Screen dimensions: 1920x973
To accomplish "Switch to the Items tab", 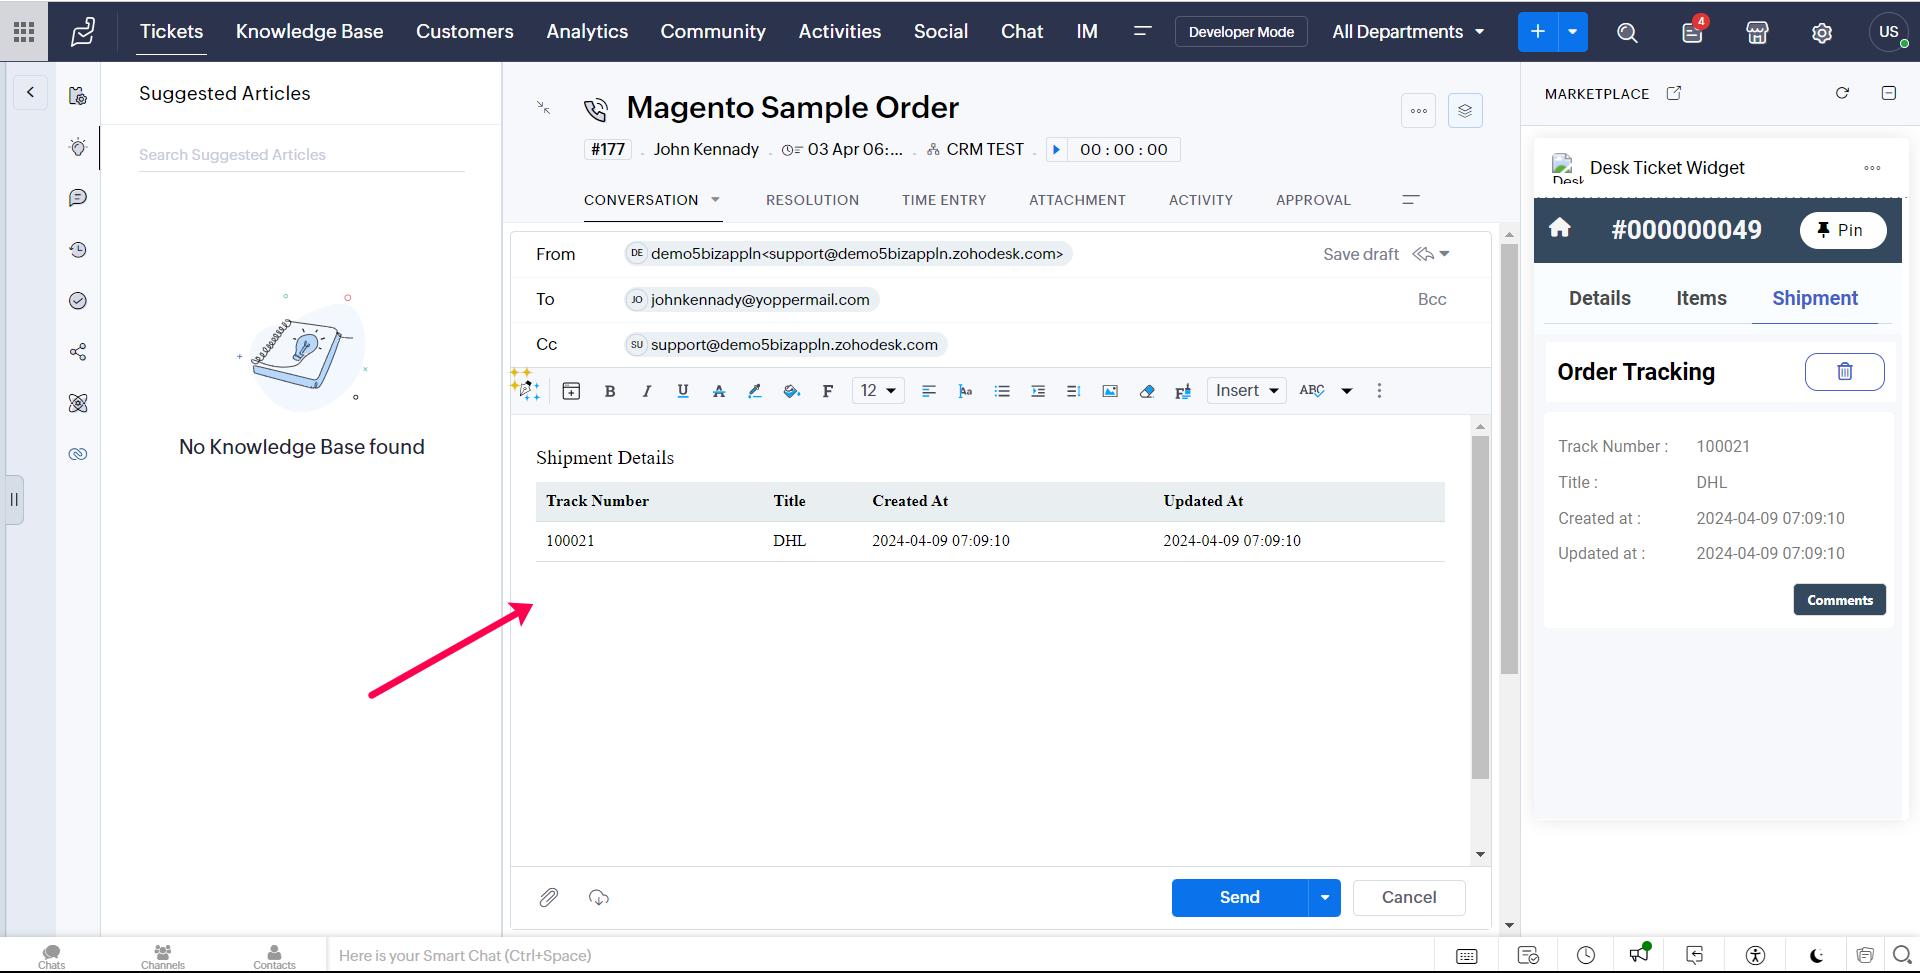I will 1701,298.
